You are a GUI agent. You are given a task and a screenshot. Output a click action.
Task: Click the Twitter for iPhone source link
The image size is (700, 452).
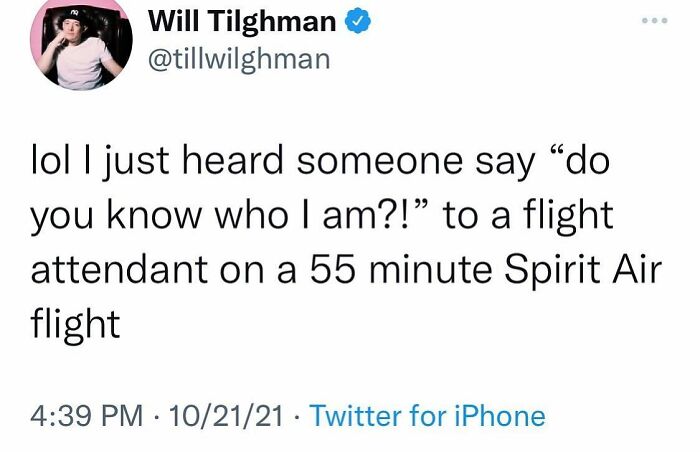[428, 415]
